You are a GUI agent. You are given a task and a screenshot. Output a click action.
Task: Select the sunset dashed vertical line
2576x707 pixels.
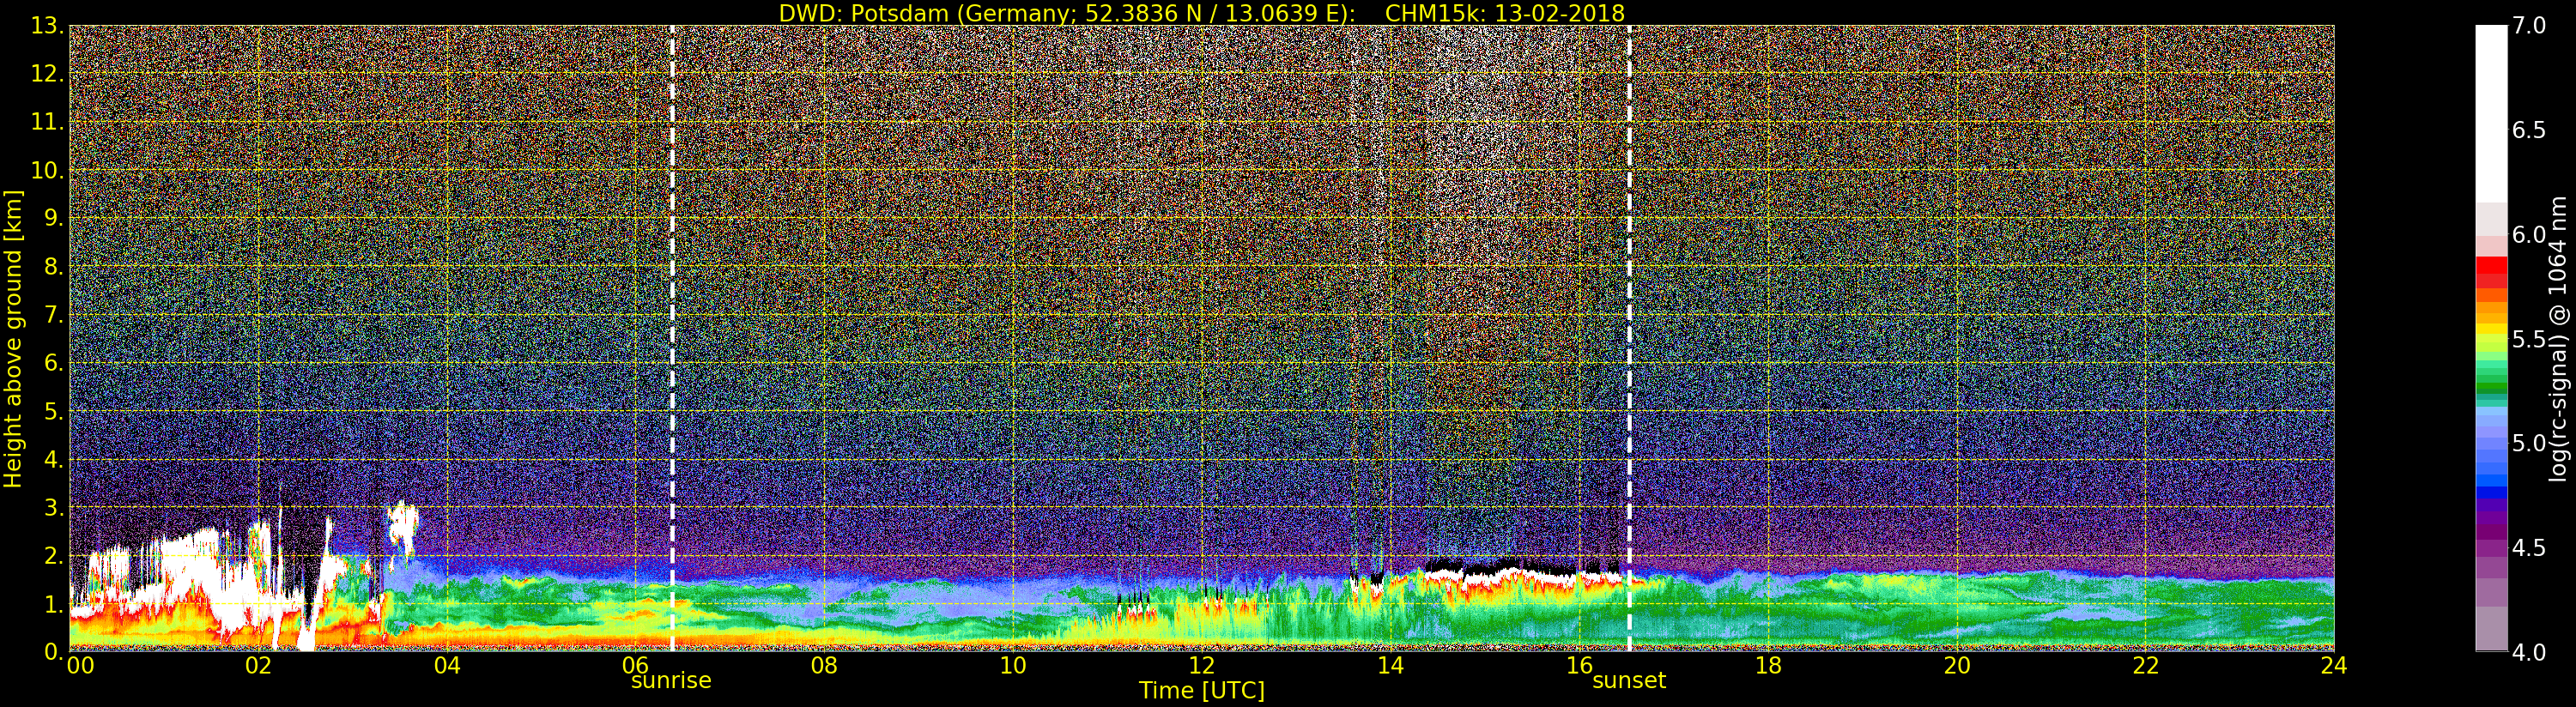[1629, 337]
